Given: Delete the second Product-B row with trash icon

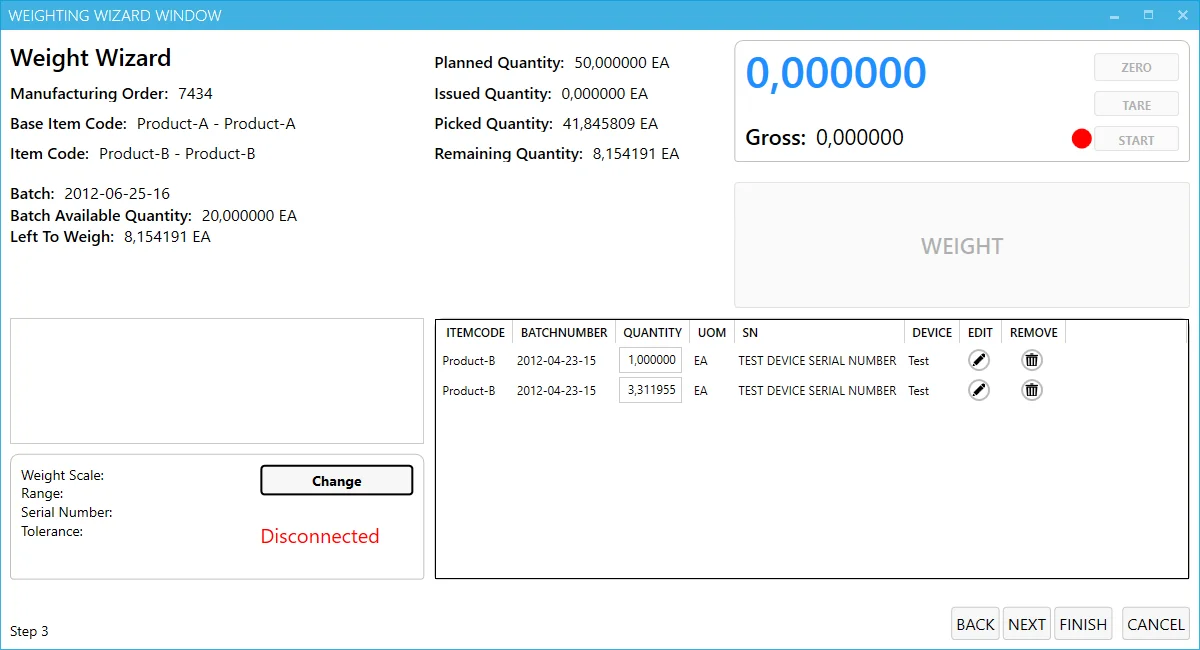Looking at the screenshot, I should click(1031, 390).
